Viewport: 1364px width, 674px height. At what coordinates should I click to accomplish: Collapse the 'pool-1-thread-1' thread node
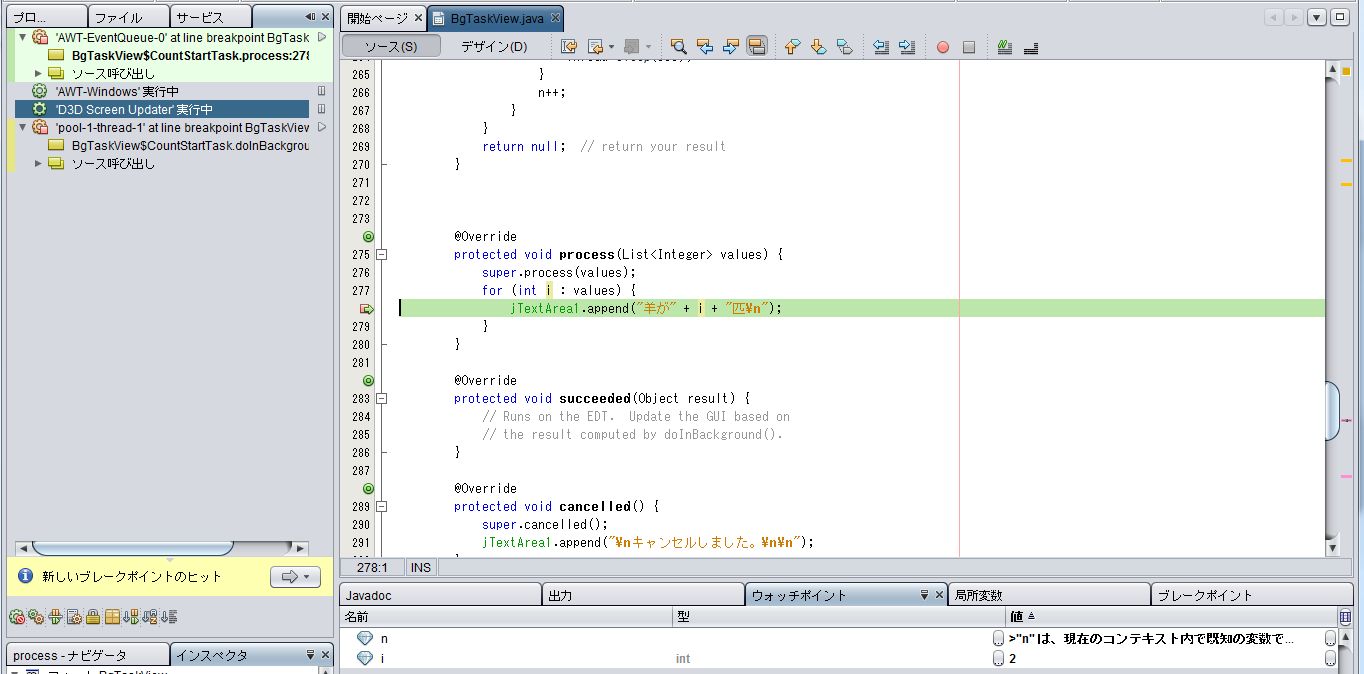tap(23, 127)
